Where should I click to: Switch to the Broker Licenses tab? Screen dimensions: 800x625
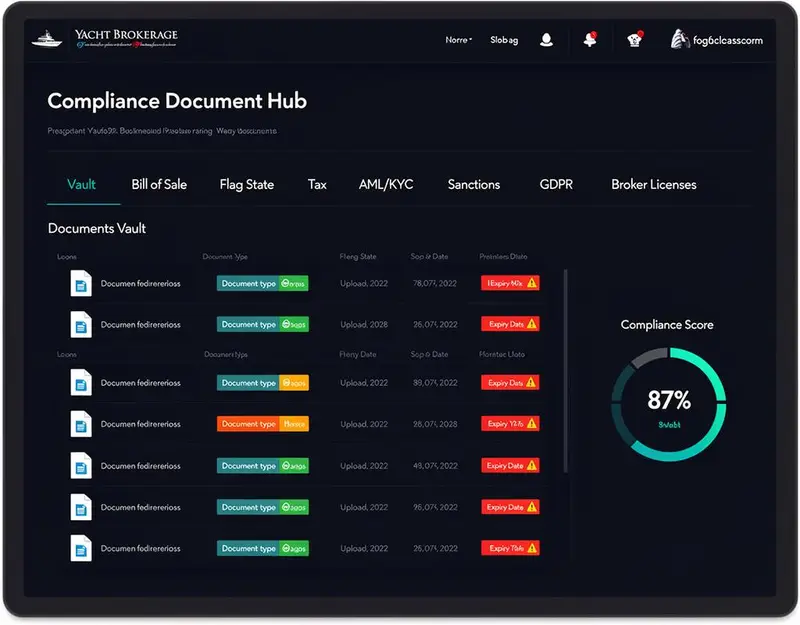pos(654,184)
